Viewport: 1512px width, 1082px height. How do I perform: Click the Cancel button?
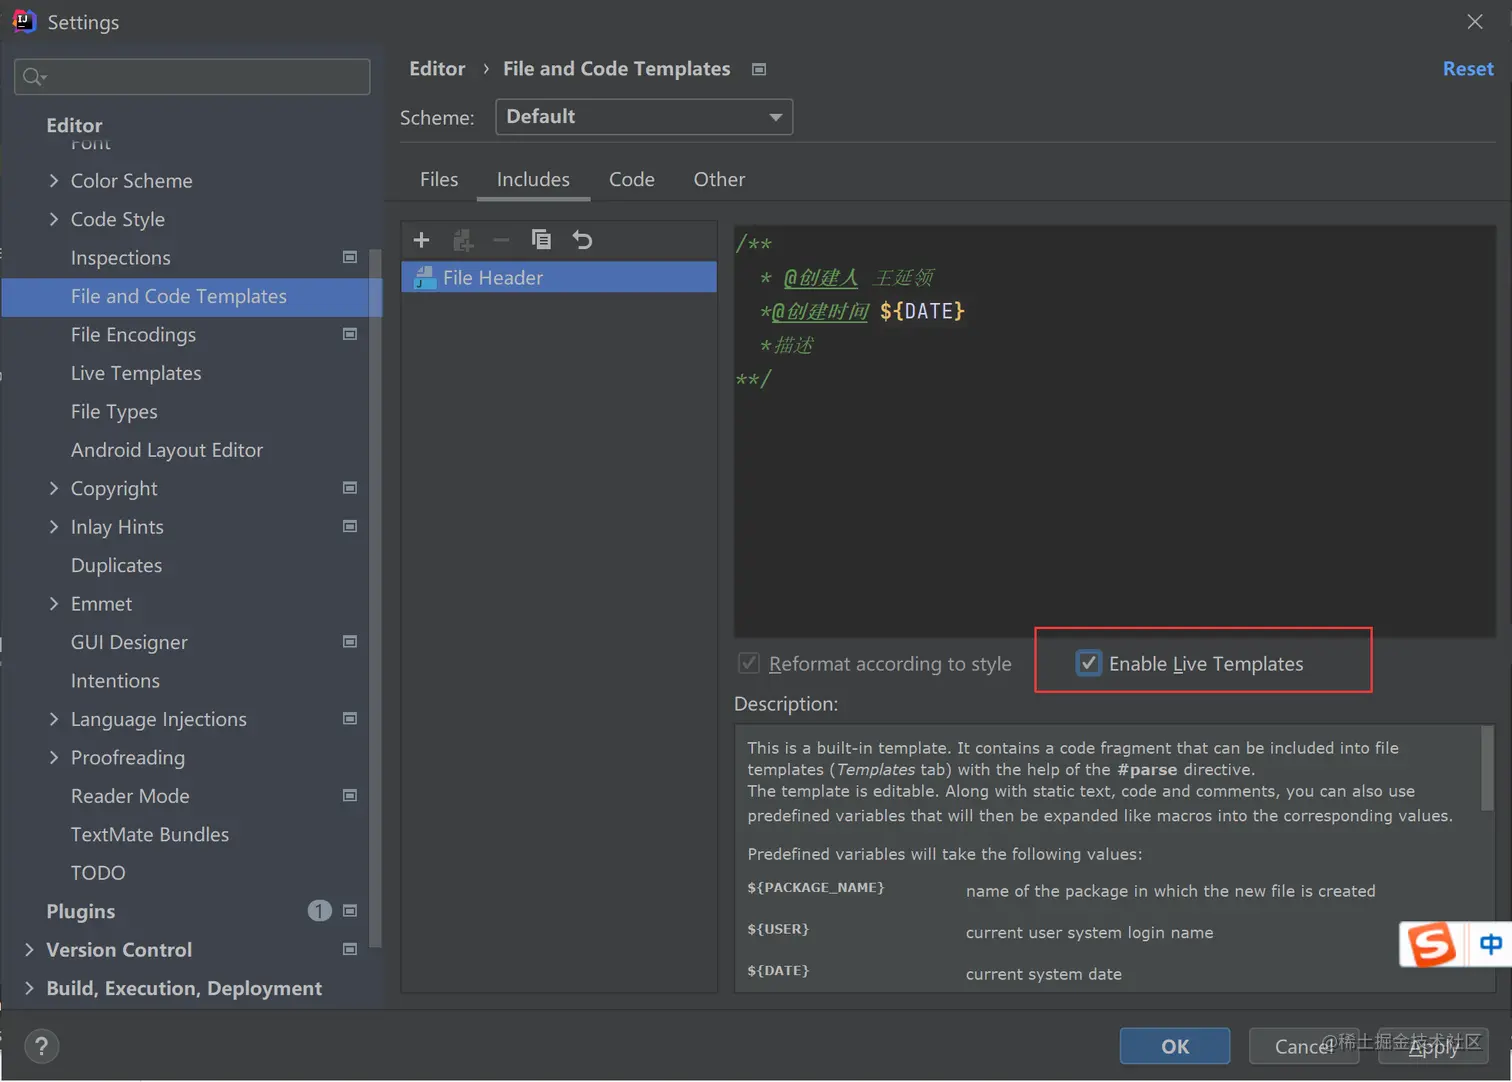[1303, 1046]
